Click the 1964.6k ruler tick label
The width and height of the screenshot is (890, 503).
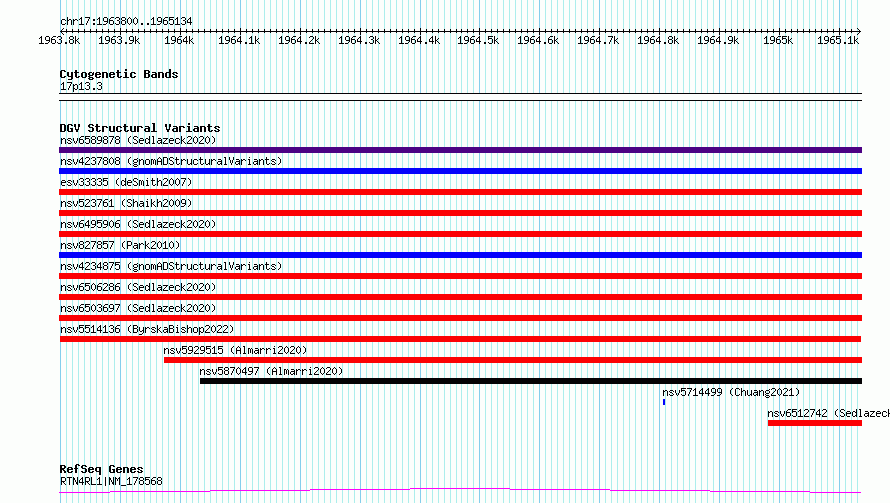click(538, 40)
